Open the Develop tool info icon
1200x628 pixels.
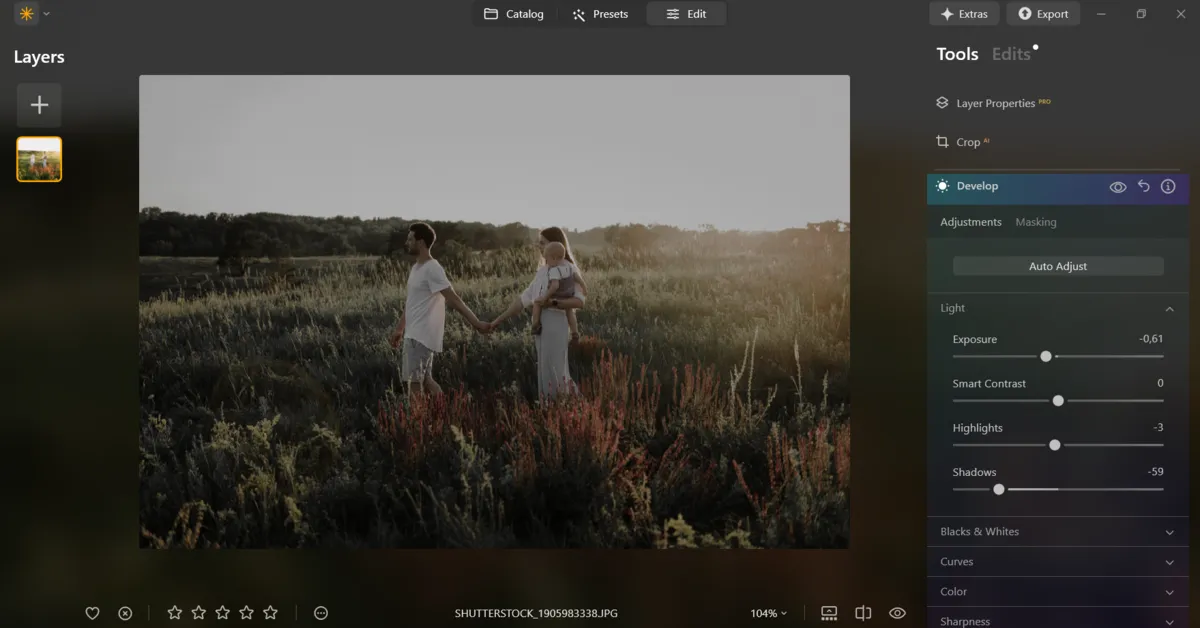point(1168,187)
